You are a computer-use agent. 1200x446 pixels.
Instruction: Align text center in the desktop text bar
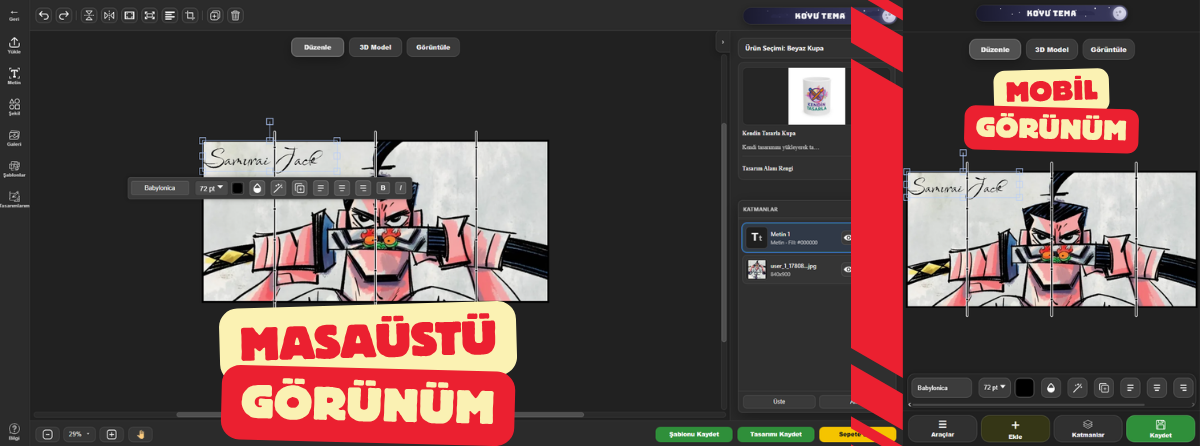[x=342, y=187]
